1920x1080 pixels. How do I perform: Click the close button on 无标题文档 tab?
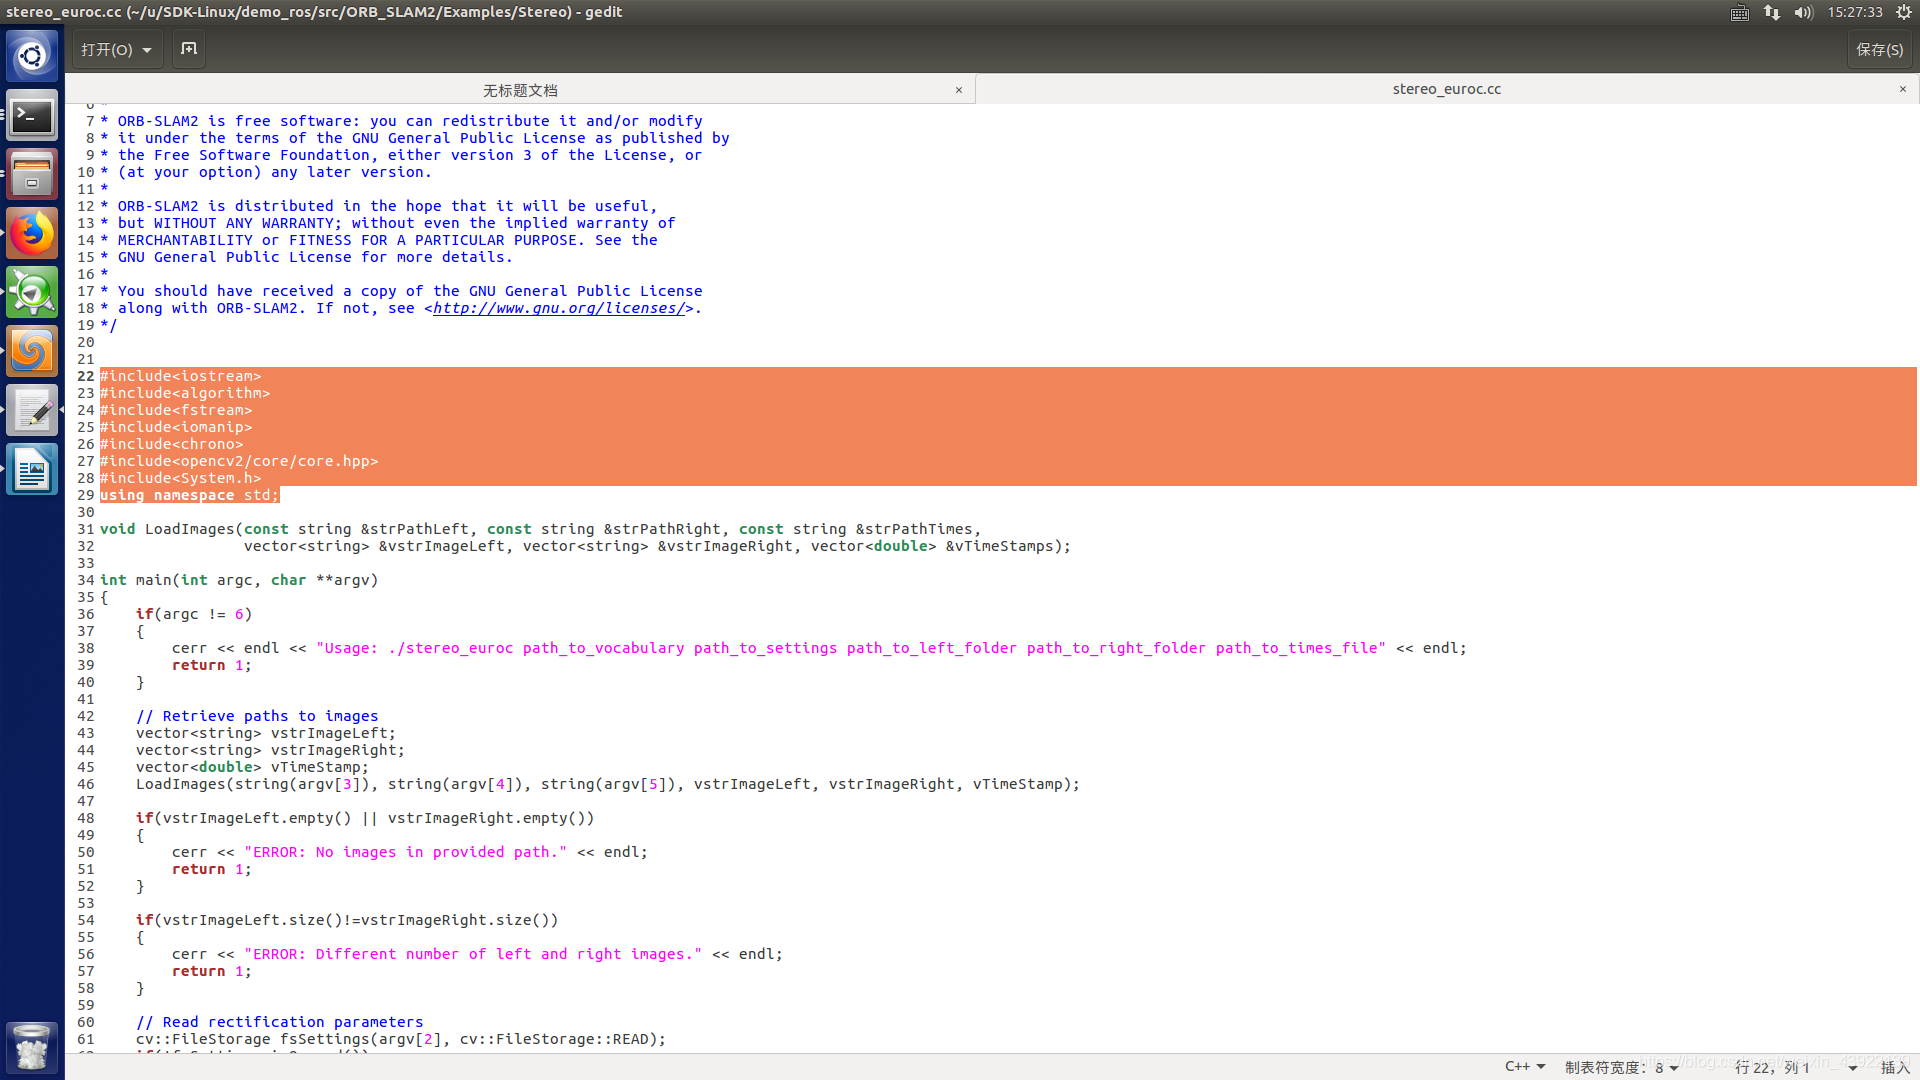click(x=959, y=88)
